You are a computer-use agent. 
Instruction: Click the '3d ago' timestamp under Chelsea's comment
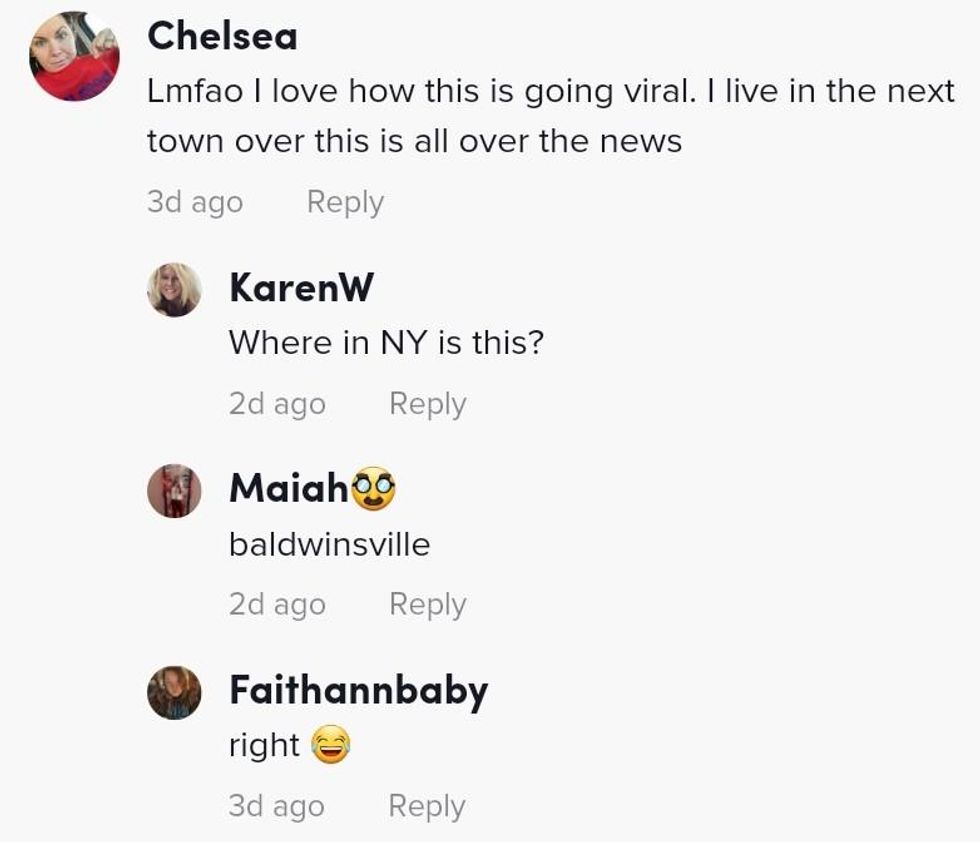coord(195,202)
